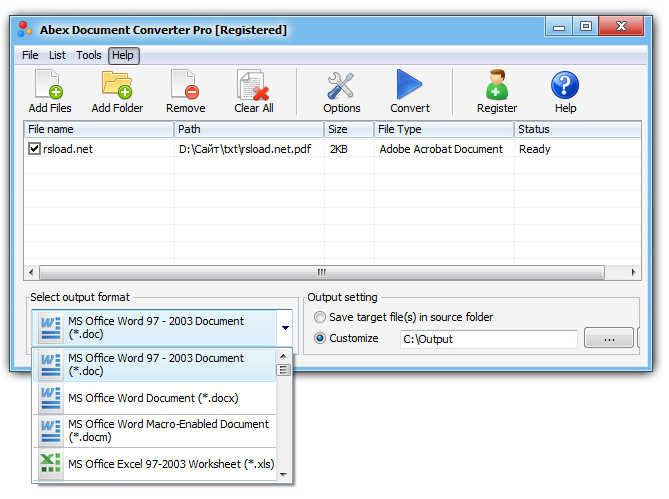Click the format list scroll up arrow
This screenshot has height=499, width=669.
click(283, 356)
